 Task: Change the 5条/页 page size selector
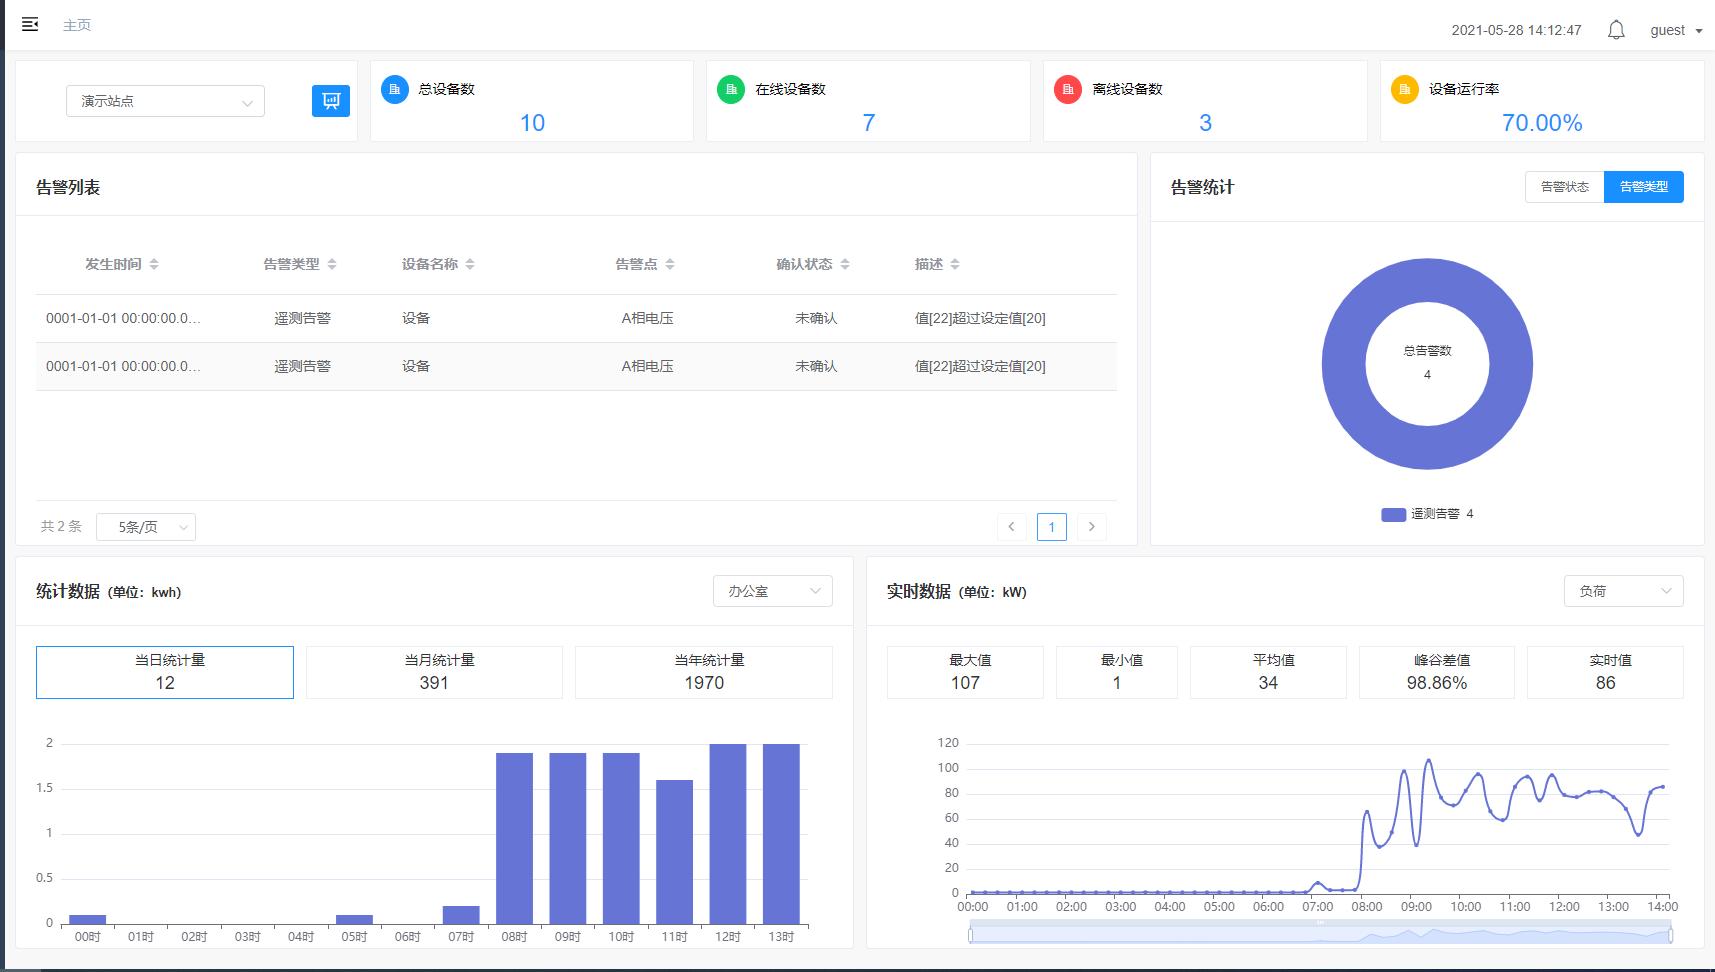pos(146,527)
